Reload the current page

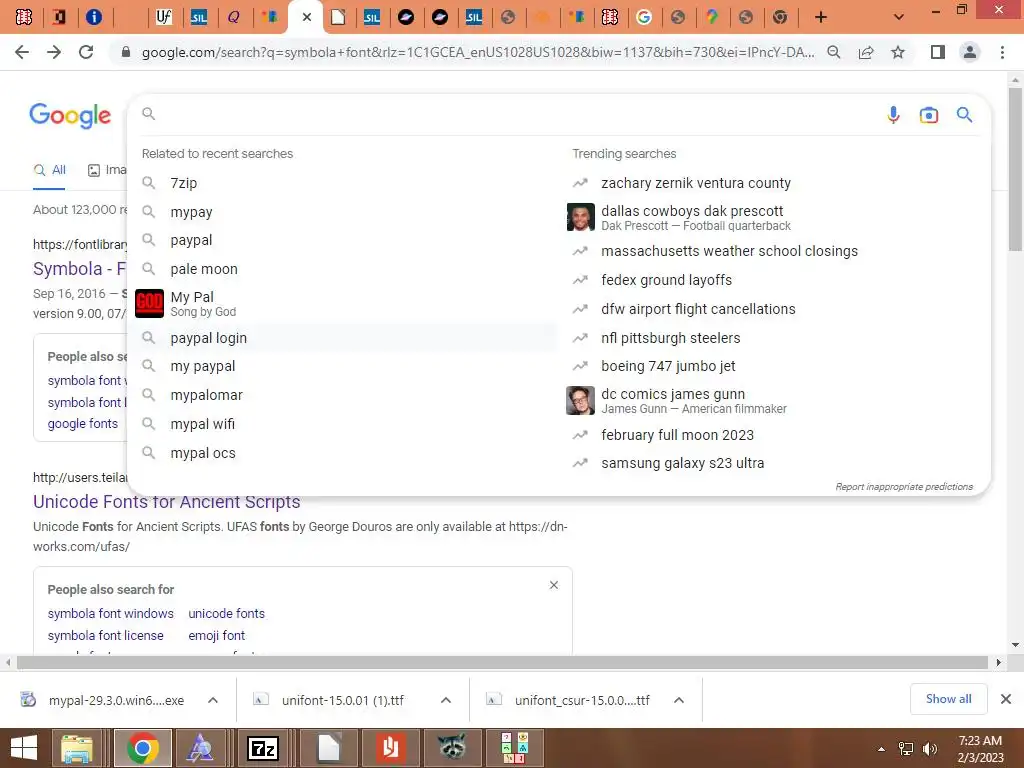pyautogui.click(x=86, y=52)
